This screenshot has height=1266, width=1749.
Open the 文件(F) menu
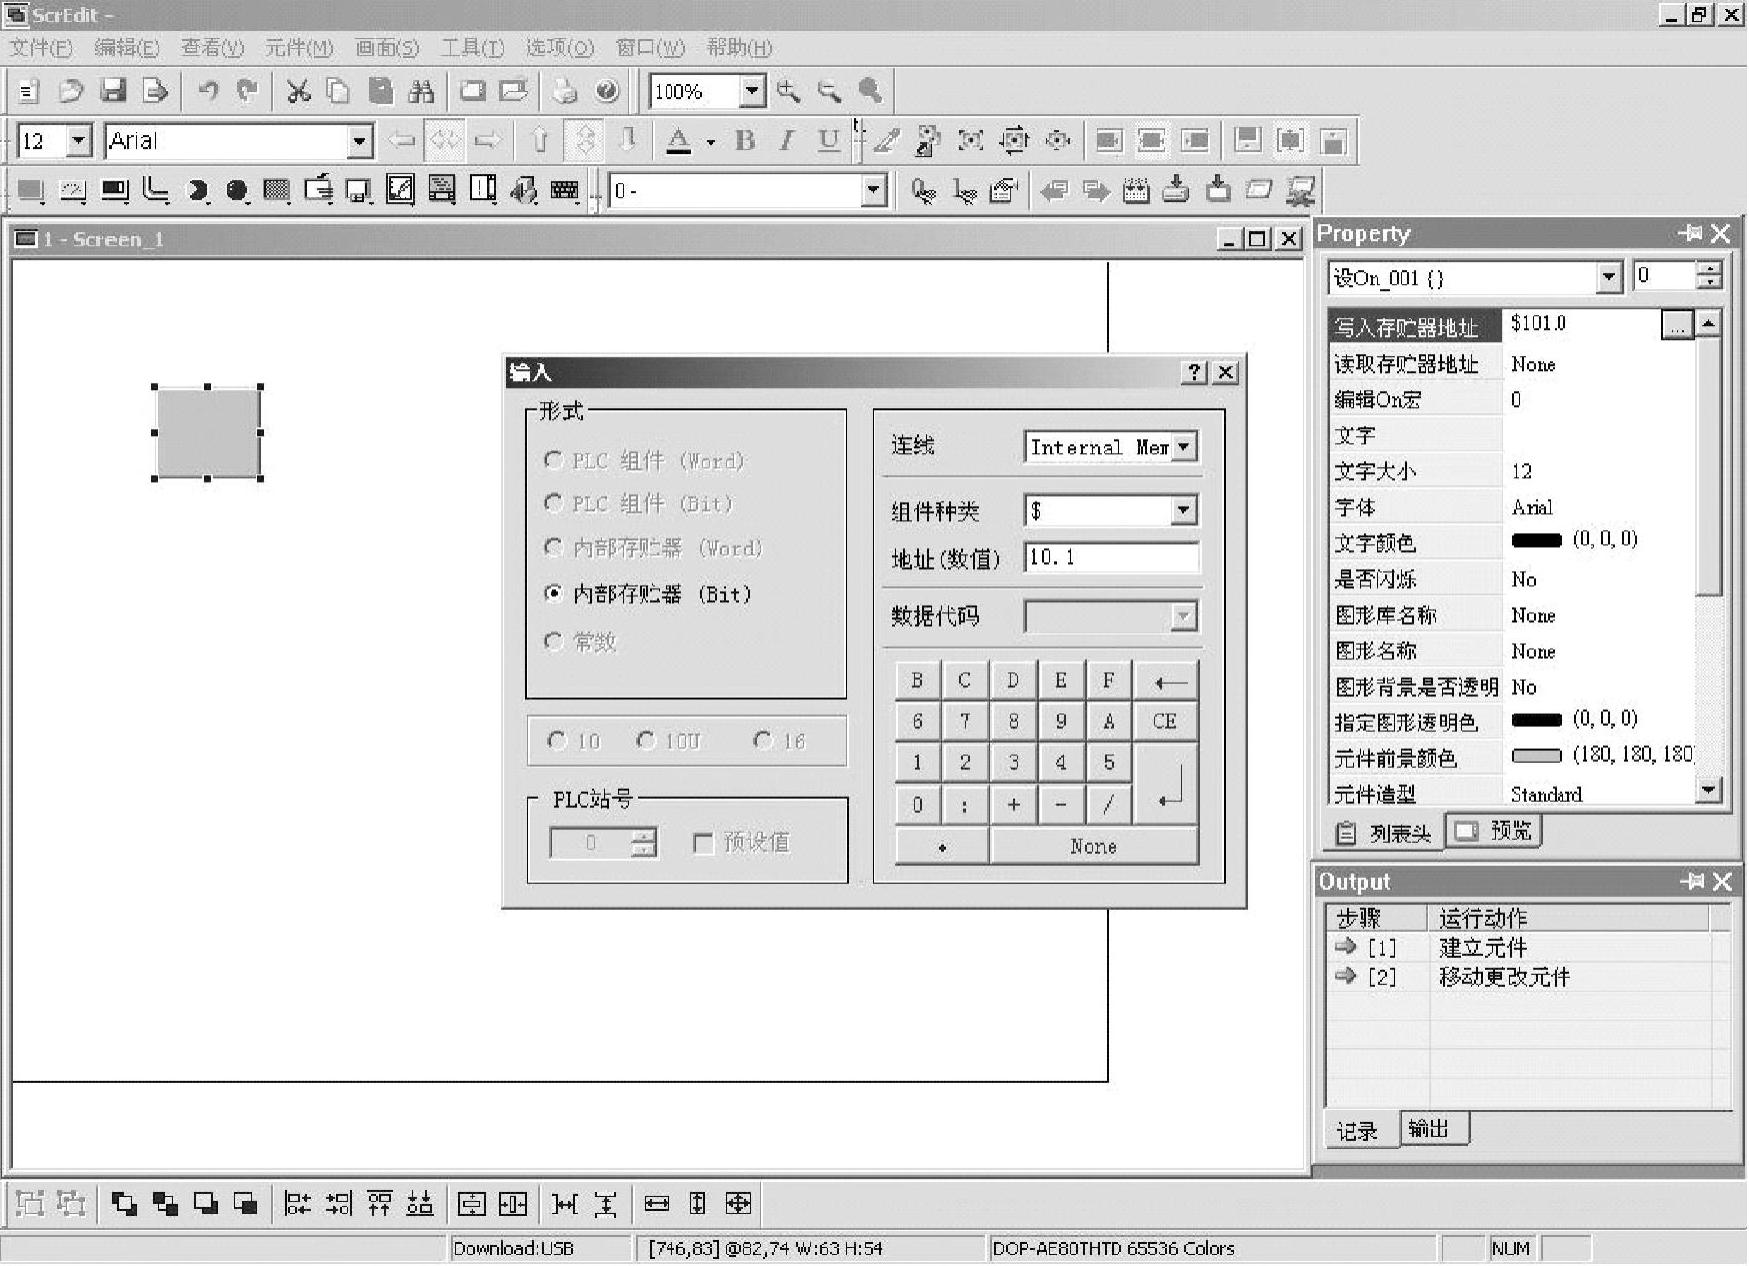pyautogui.click(x=41, y=48)
